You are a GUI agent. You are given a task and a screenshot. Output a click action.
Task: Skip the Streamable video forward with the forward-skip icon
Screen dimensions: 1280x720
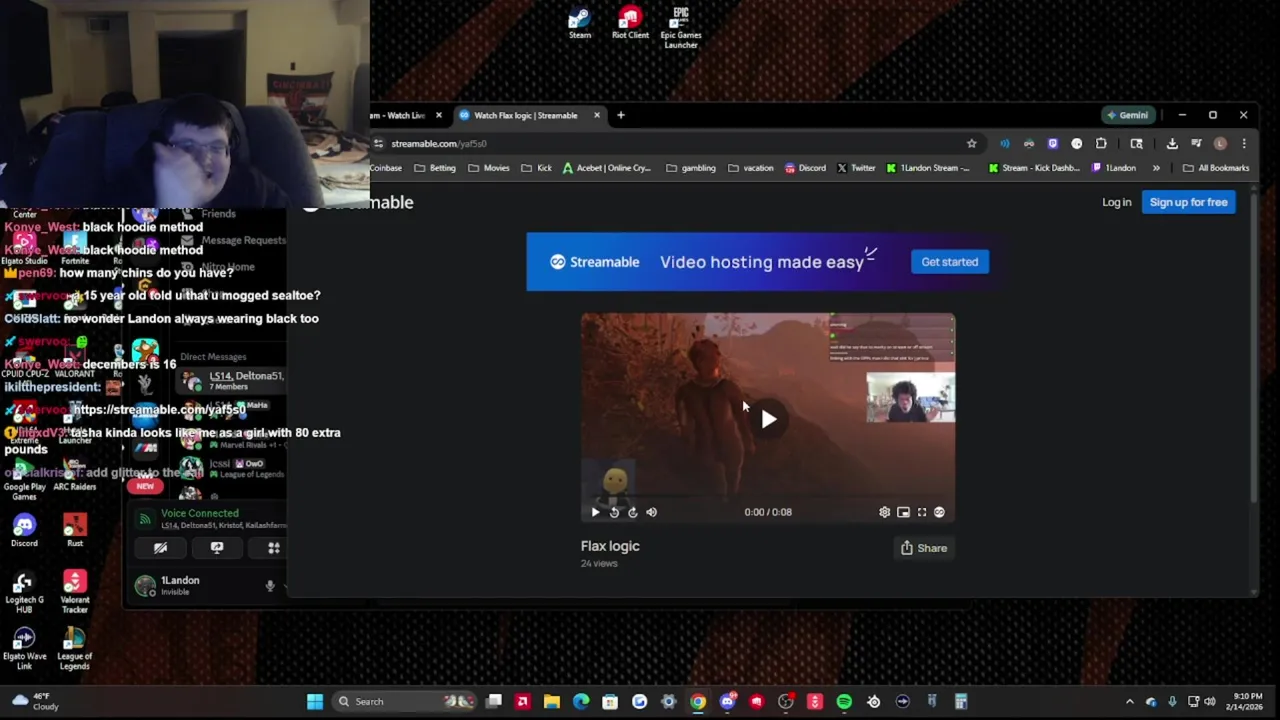tap(632, 512)
